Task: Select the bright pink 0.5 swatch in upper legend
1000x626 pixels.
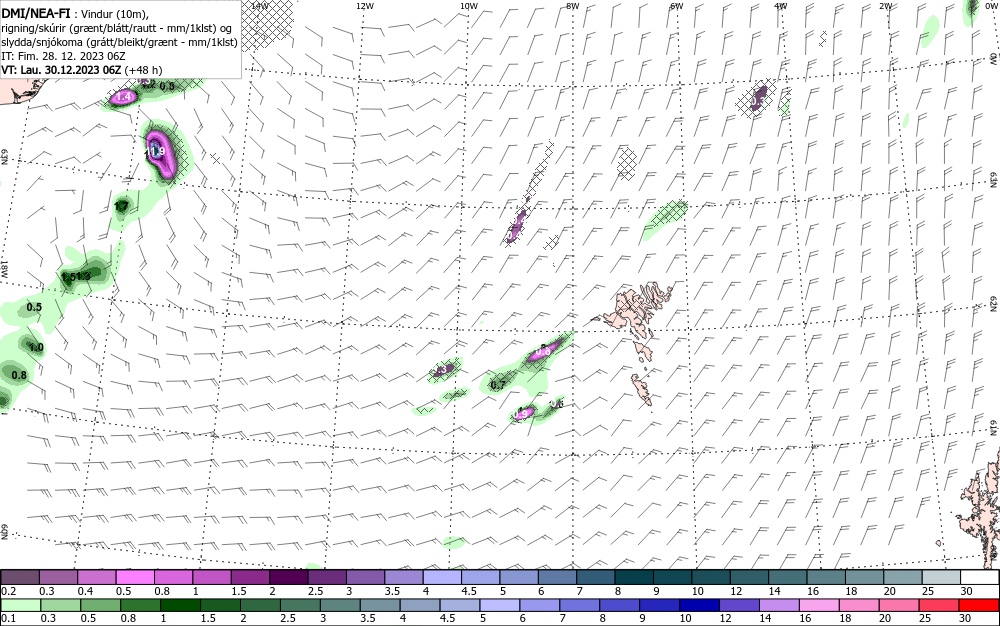Action: [x=135, y=578]
